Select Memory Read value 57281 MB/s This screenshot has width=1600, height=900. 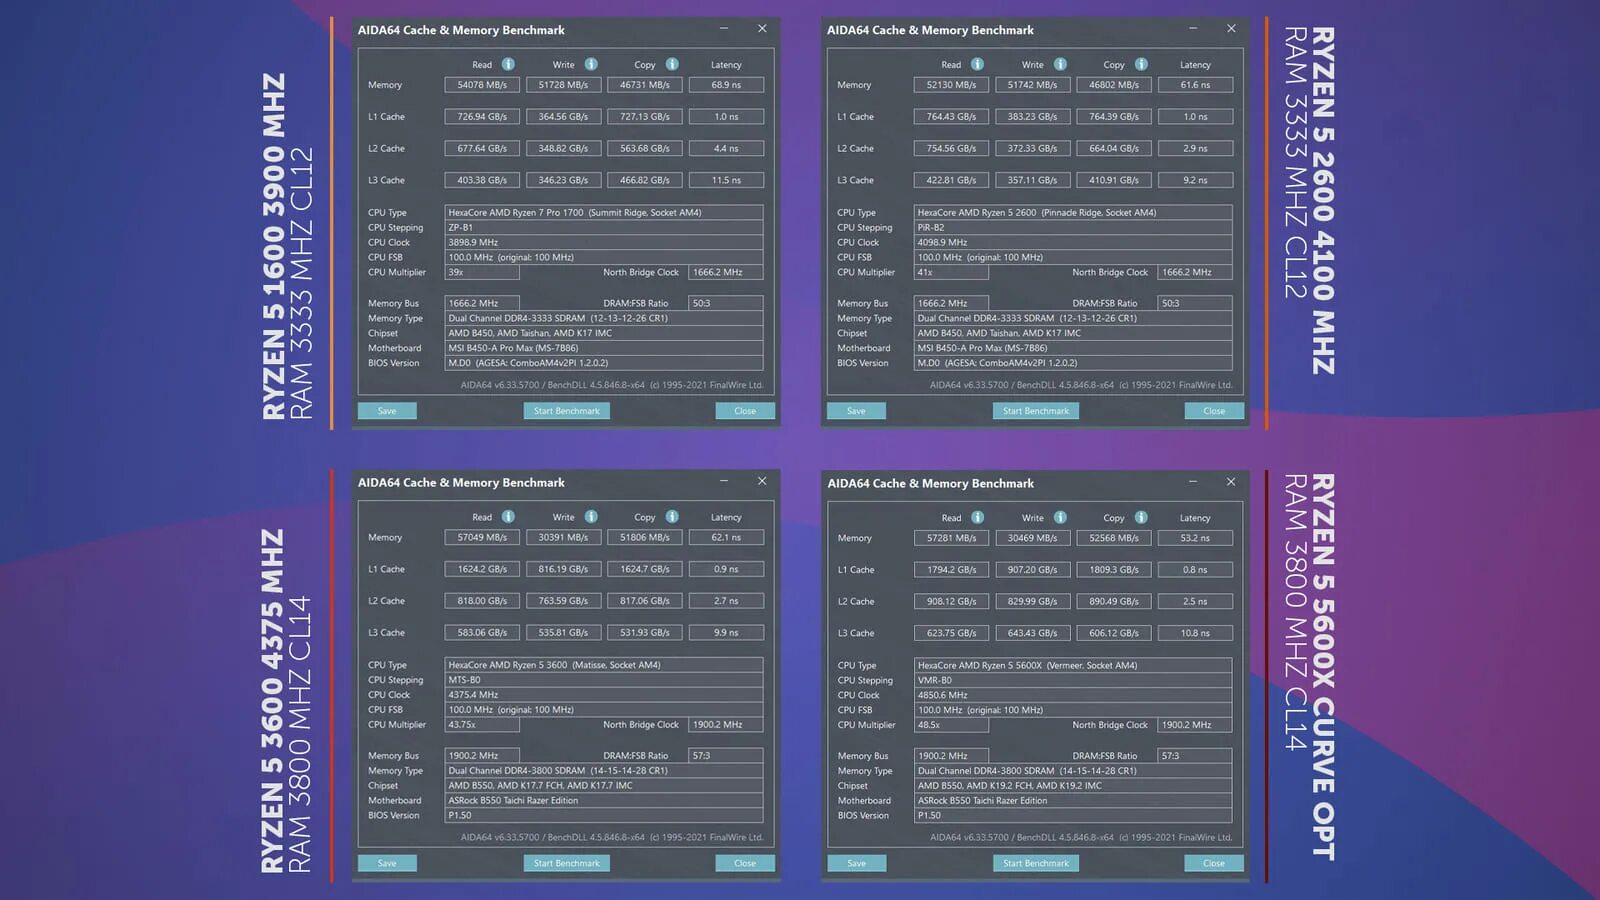point(951,538)
